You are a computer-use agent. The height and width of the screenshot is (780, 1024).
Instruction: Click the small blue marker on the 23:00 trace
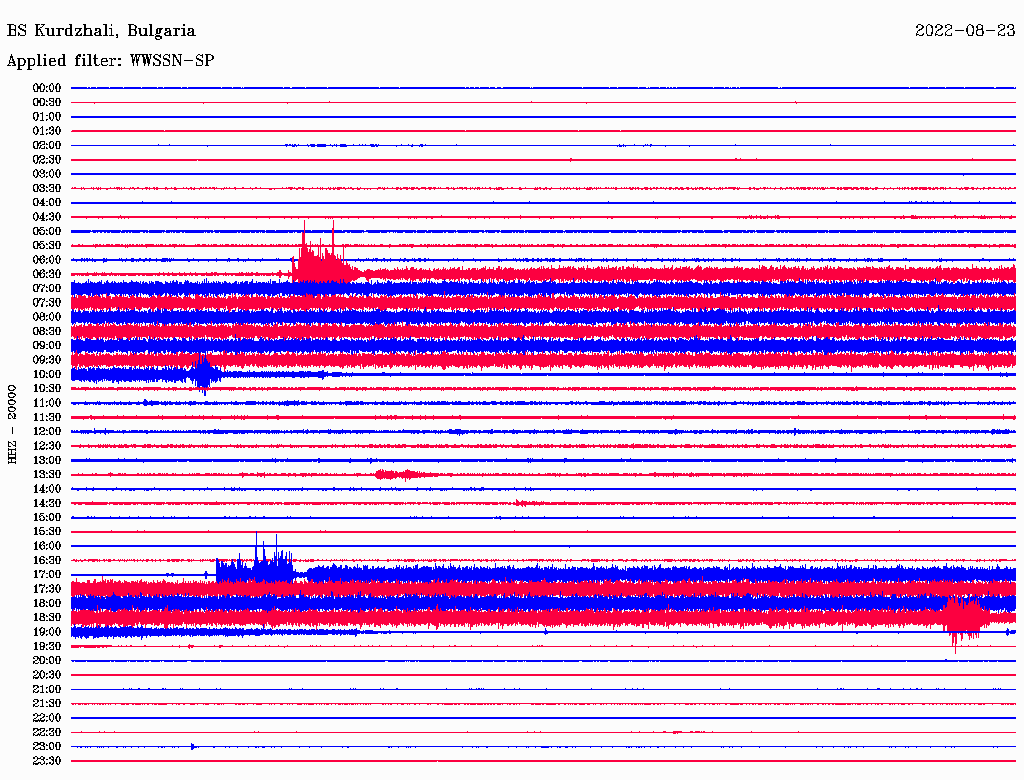click(193, 747)
